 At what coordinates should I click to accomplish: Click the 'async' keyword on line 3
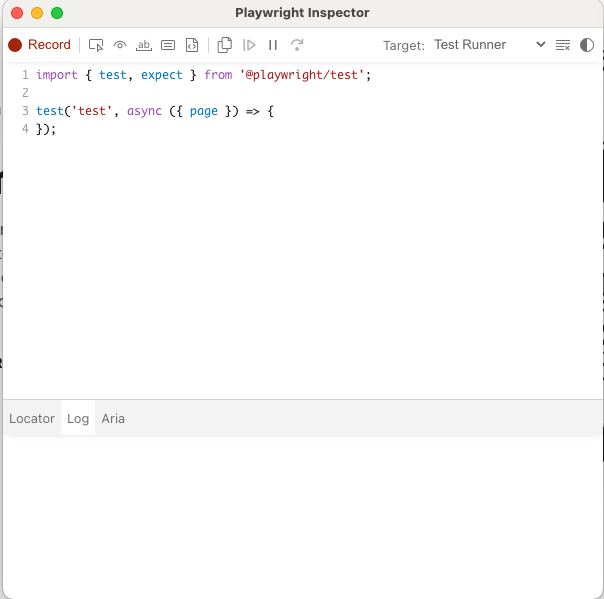[x=144, y=111]
